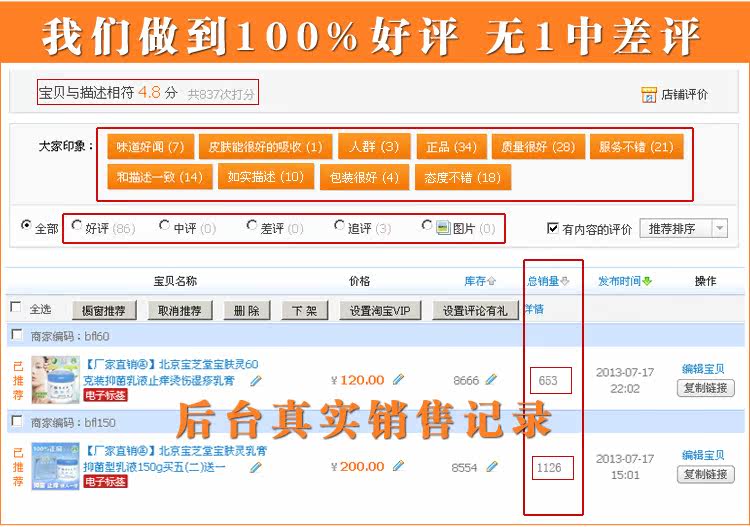
Task: Edit stock pencil next to 8554
Action: (492, 466)
